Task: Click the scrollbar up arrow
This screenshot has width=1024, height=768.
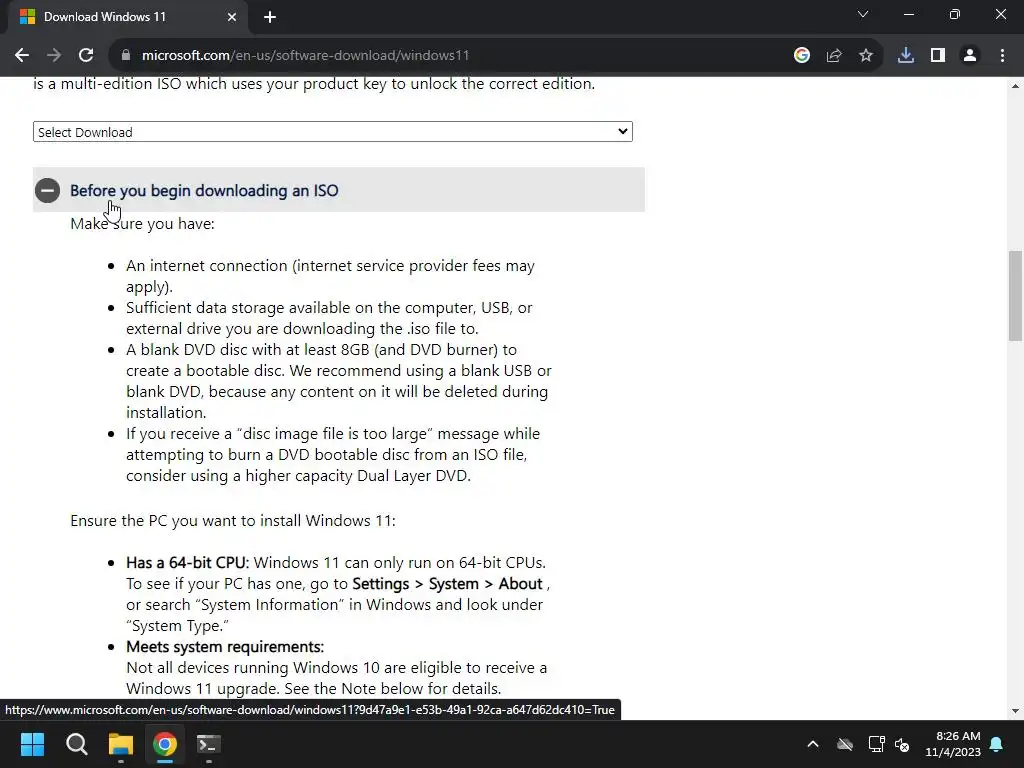Action: 1016,86
